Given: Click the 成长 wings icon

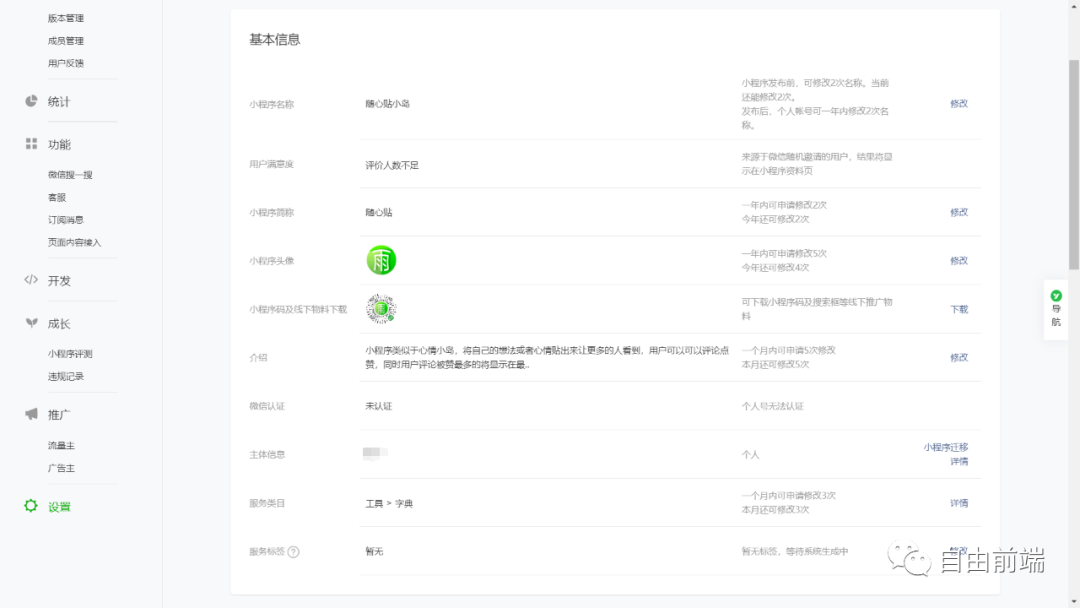Looking at the screenshot, I should 31,322.
